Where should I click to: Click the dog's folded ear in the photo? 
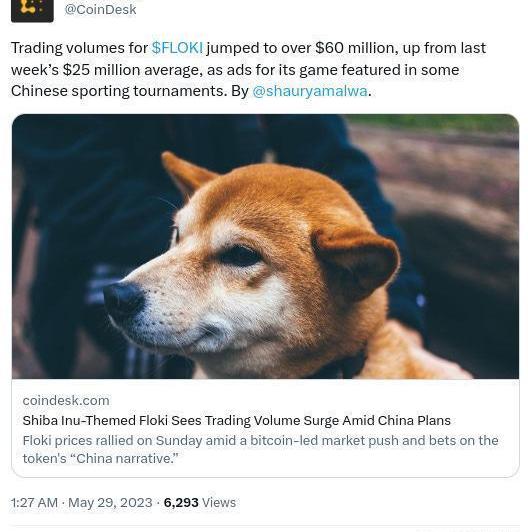pos(357,263)
